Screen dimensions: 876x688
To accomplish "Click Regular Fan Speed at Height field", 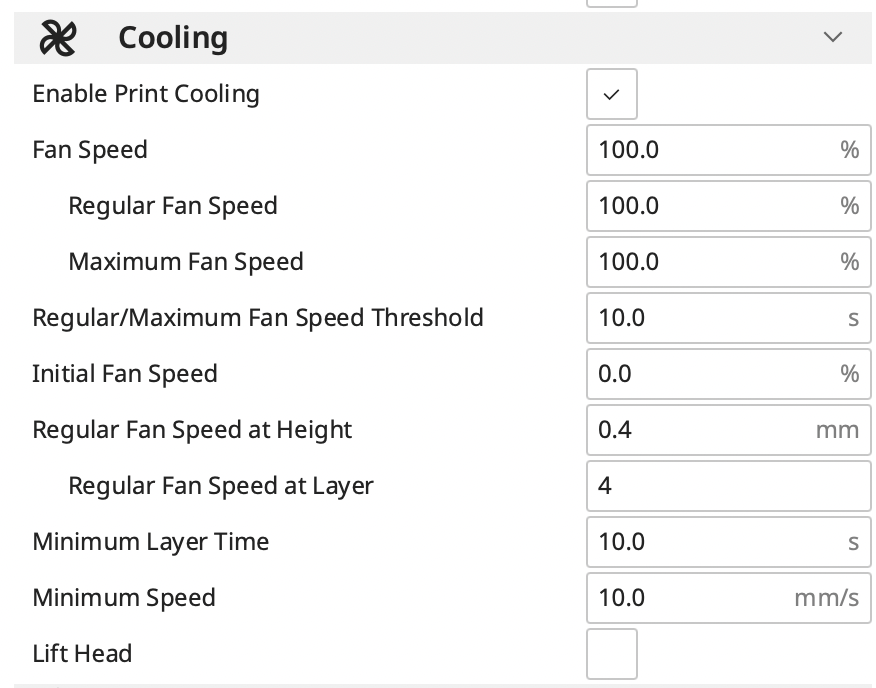I will [729, 430].
